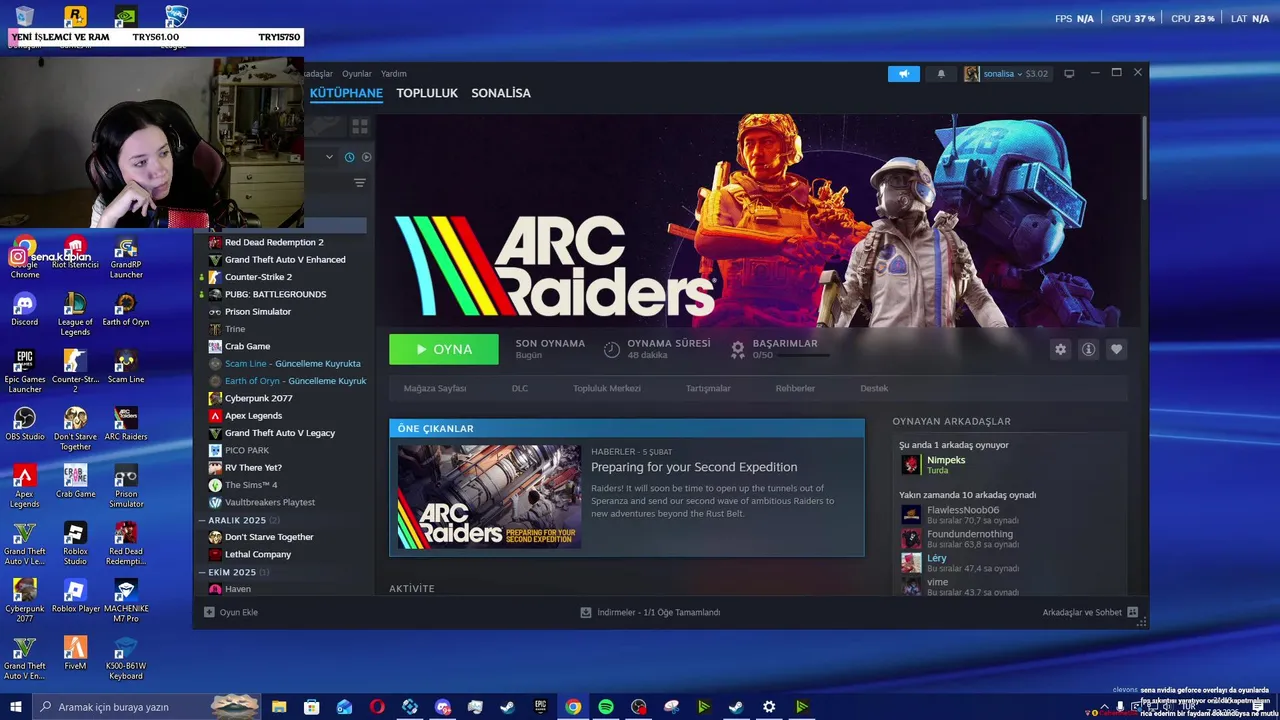This screenshot has width=1280, height=720.
Task: Open advanced filter options icon
Action: [360, 183]
